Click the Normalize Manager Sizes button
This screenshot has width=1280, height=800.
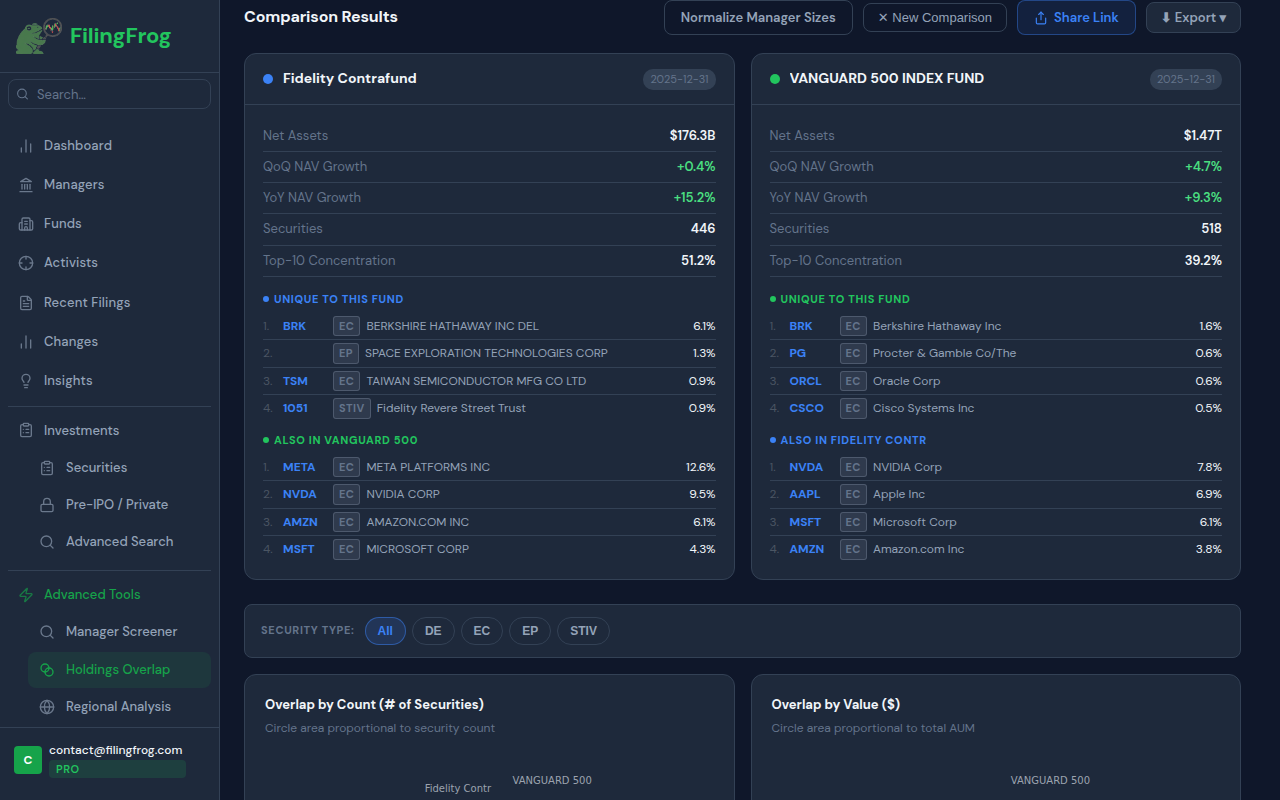(x=758, y=17)
